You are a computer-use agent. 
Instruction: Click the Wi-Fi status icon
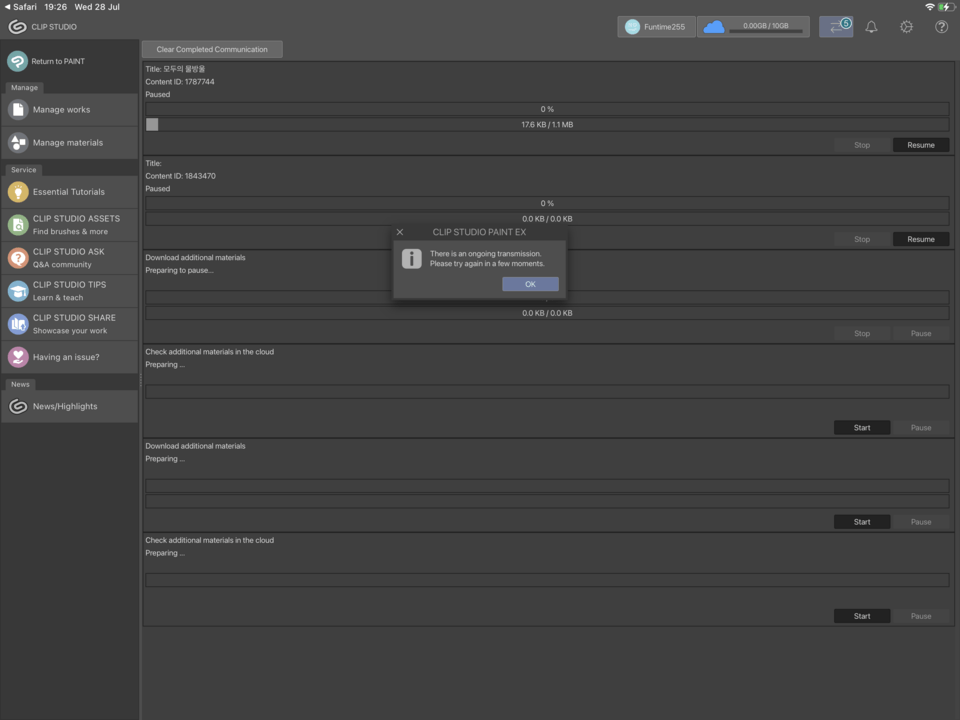point(929,7)
